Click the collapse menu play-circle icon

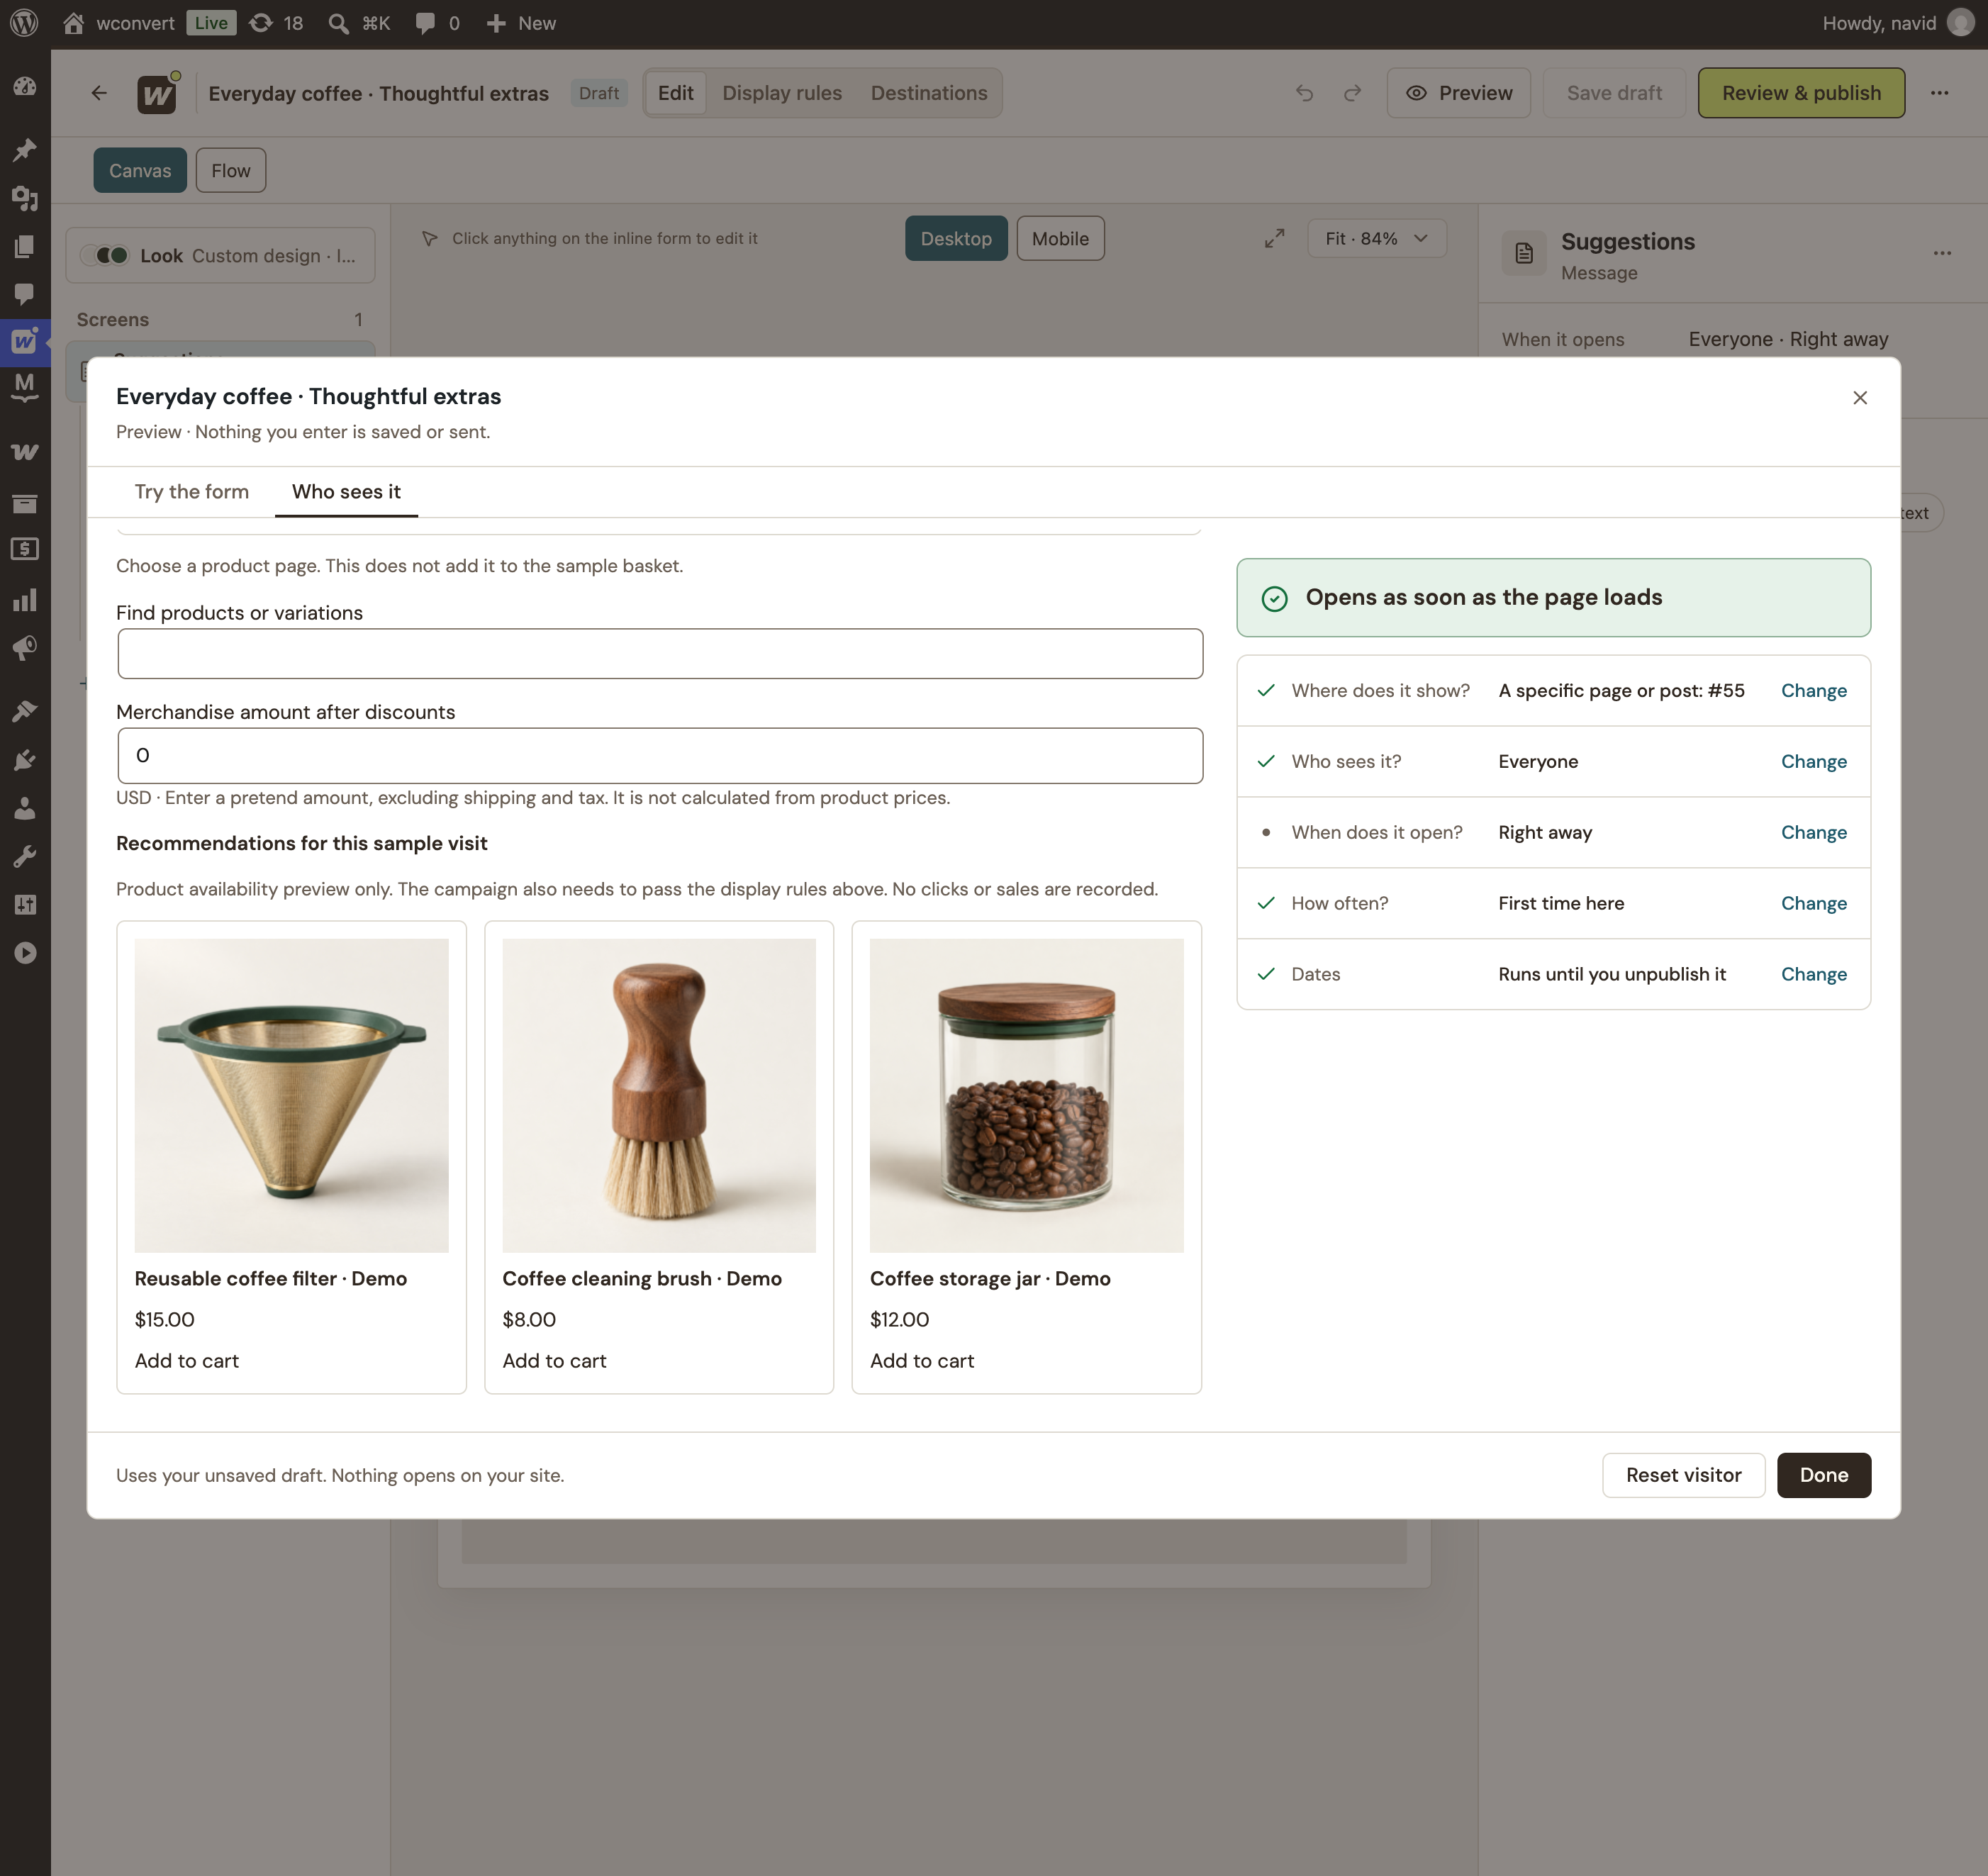[x=25, y=953]
